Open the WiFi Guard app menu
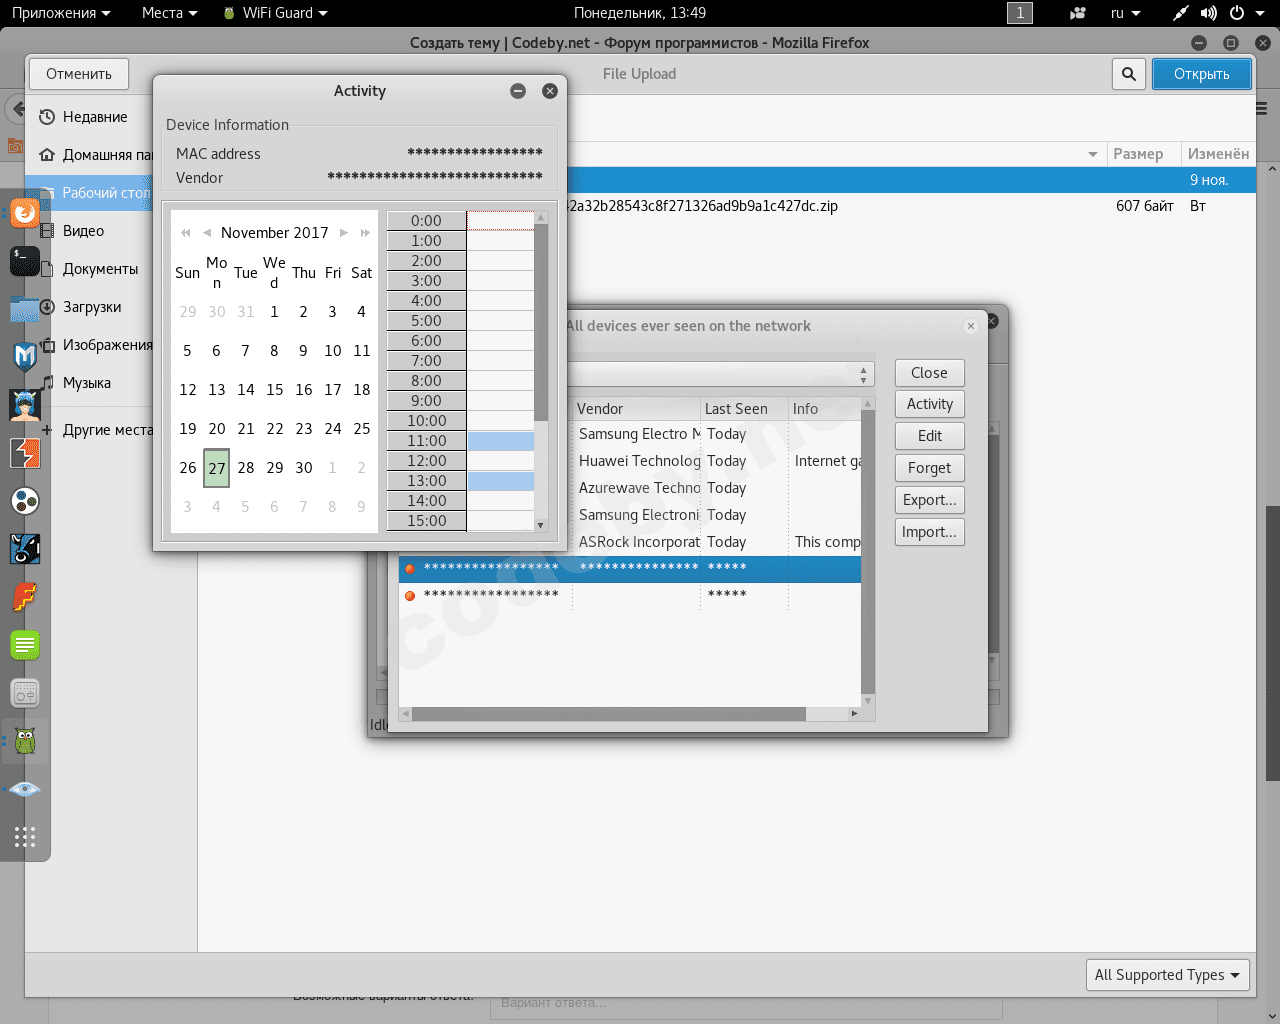1280x1024 pixels. tap(276, 13)
